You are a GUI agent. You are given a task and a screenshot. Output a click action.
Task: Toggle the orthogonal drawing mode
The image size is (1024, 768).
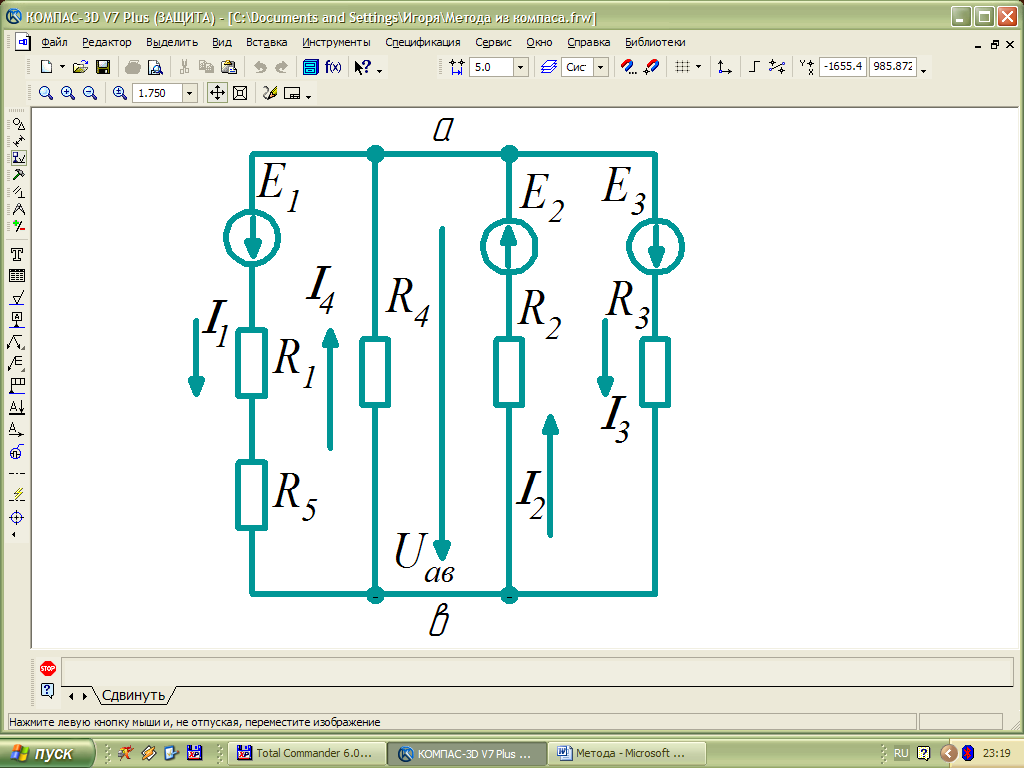(755, 67)
